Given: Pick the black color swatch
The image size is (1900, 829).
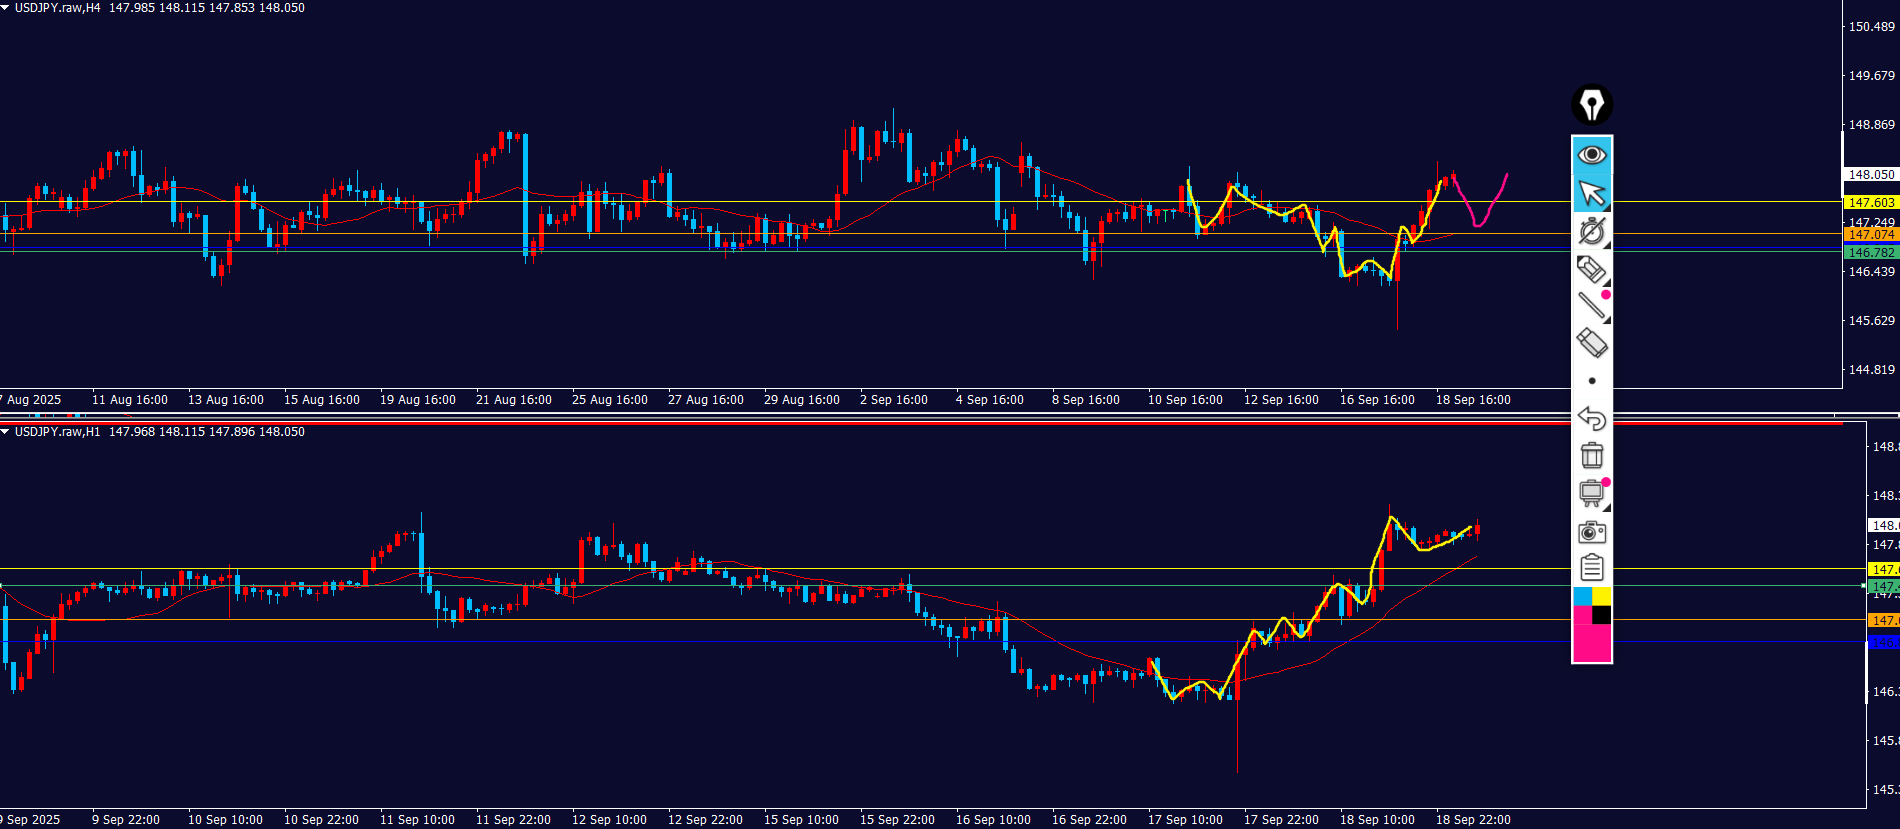Looking at the screenshot, I should 1601,616.
